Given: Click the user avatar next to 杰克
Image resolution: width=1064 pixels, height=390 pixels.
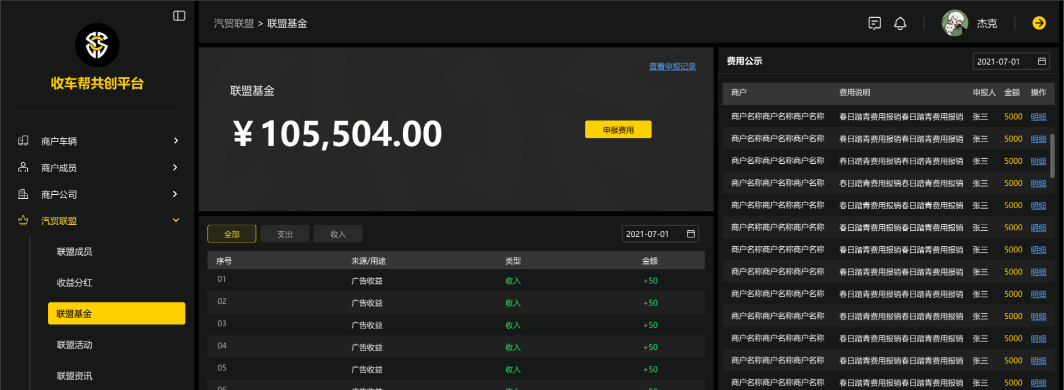Looking at the screenshot, I should point(955,23).
